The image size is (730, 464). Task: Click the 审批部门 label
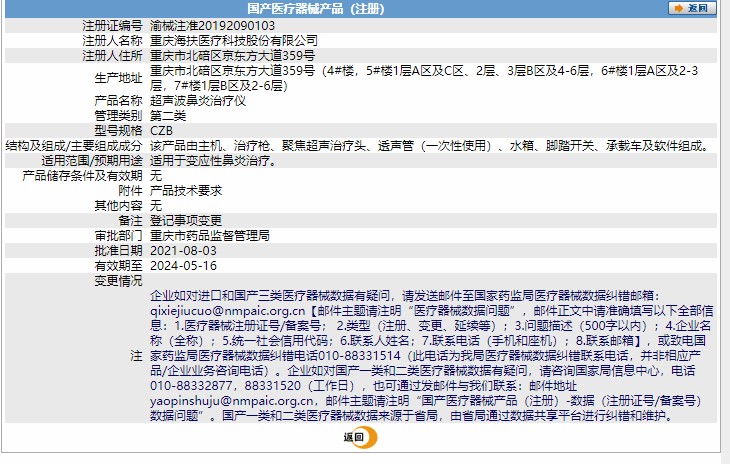(118, 235)
